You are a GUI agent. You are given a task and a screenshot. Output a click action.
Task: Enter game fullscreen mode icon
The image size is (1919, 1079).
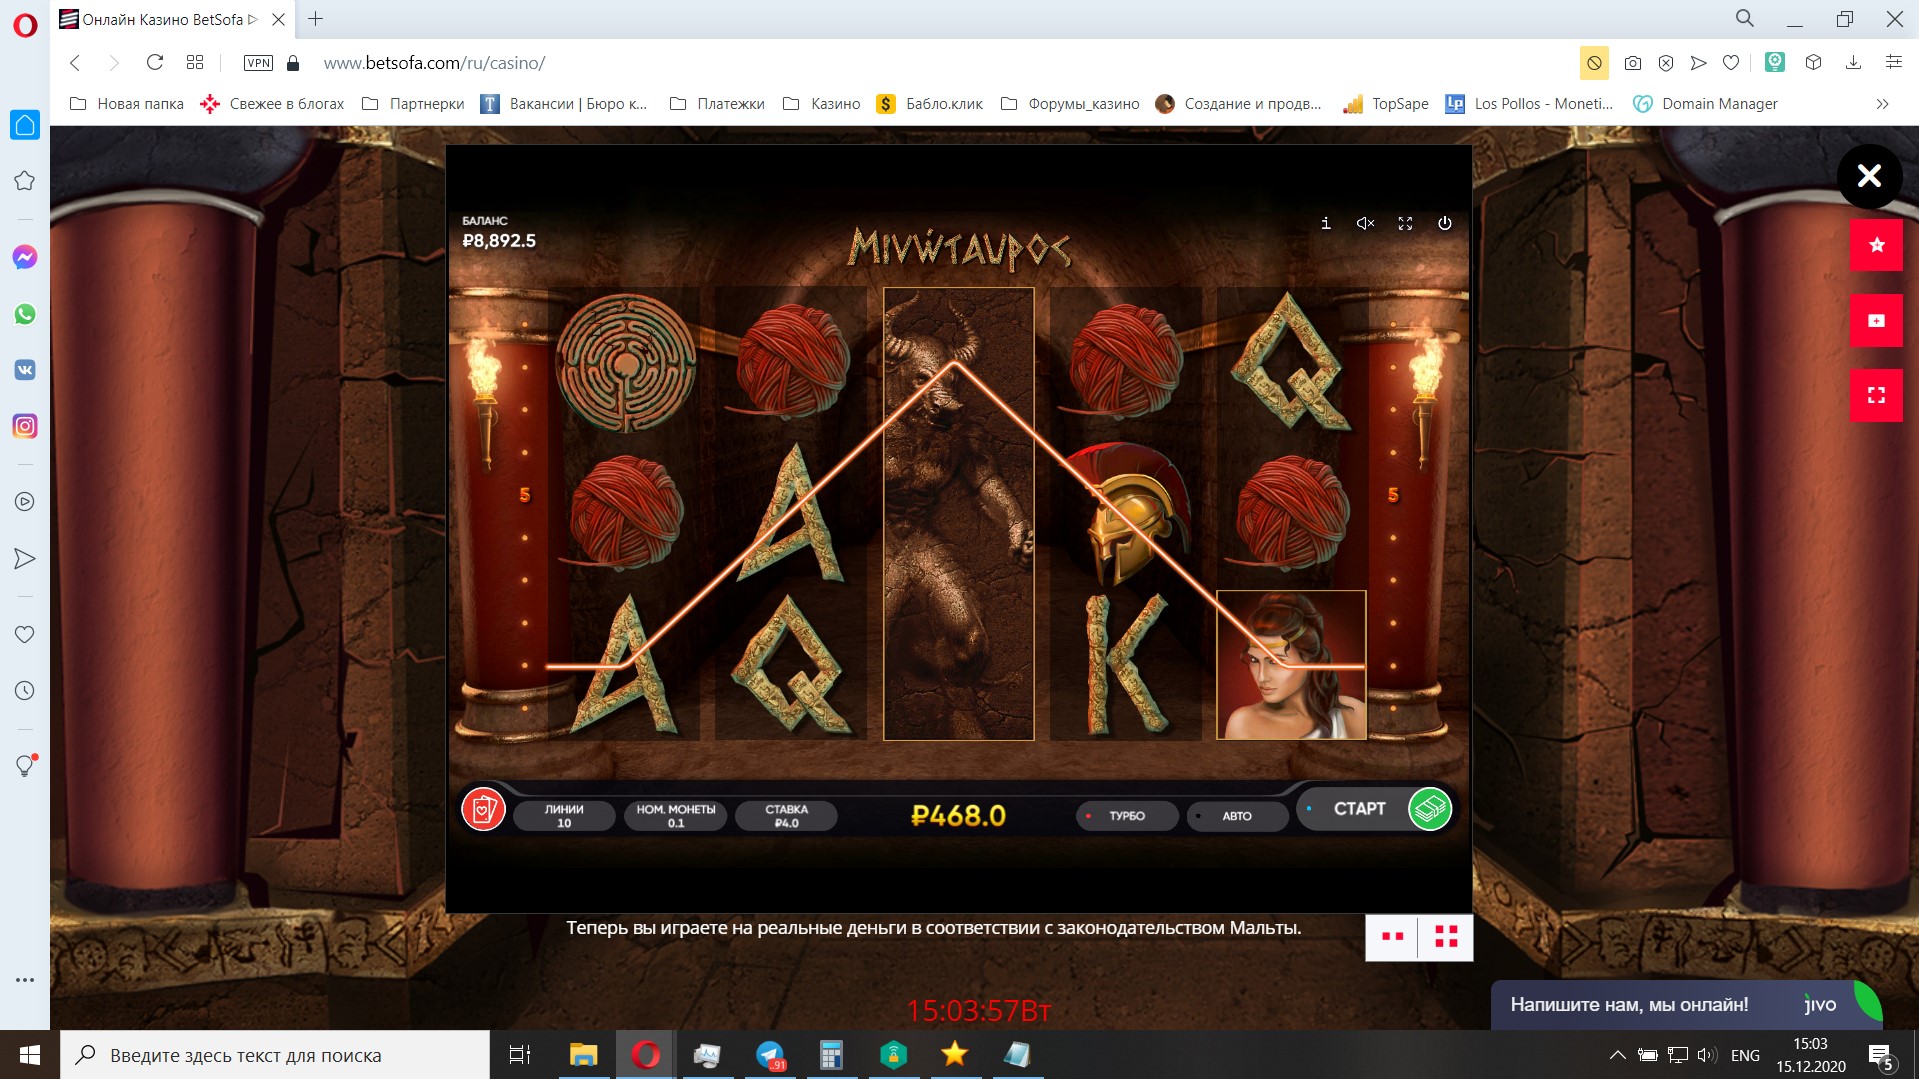1405,223
